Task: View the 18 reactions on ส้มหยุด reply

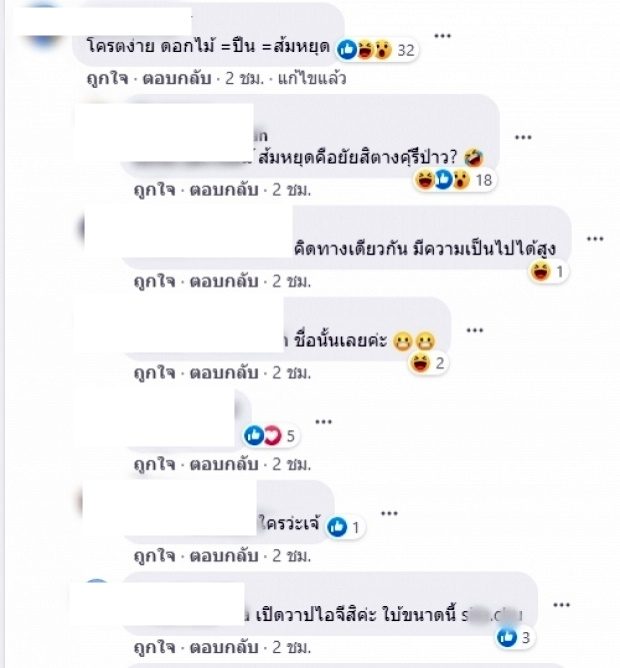Action: pyautogui.click(x=455, y=180)
